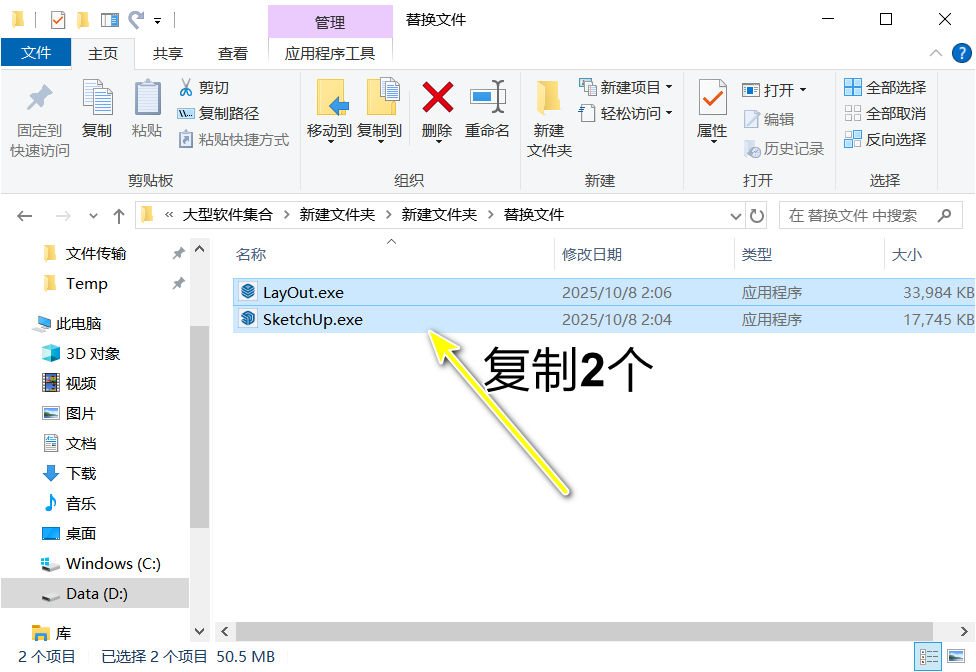
Task: Switch to details view in status bar
Action: pyautogui.click(x=928, y=656)
